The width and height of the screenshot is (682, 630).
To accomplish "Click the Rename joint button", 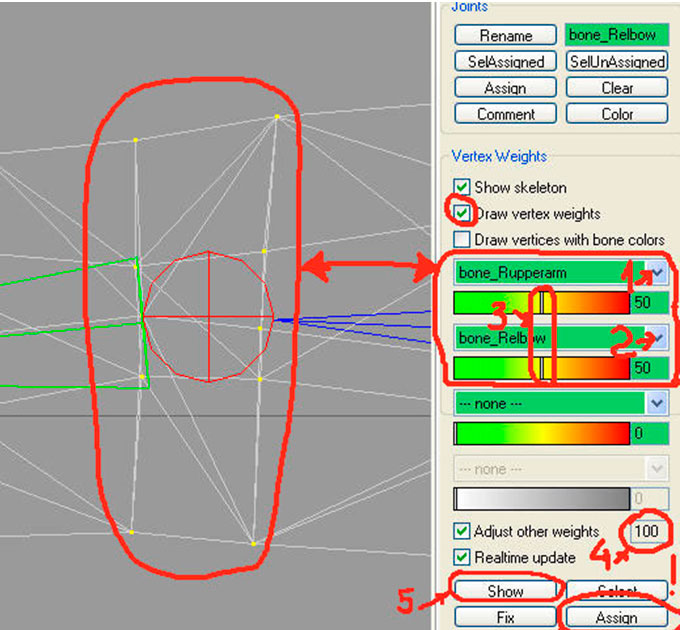I will tap(505, 35).
